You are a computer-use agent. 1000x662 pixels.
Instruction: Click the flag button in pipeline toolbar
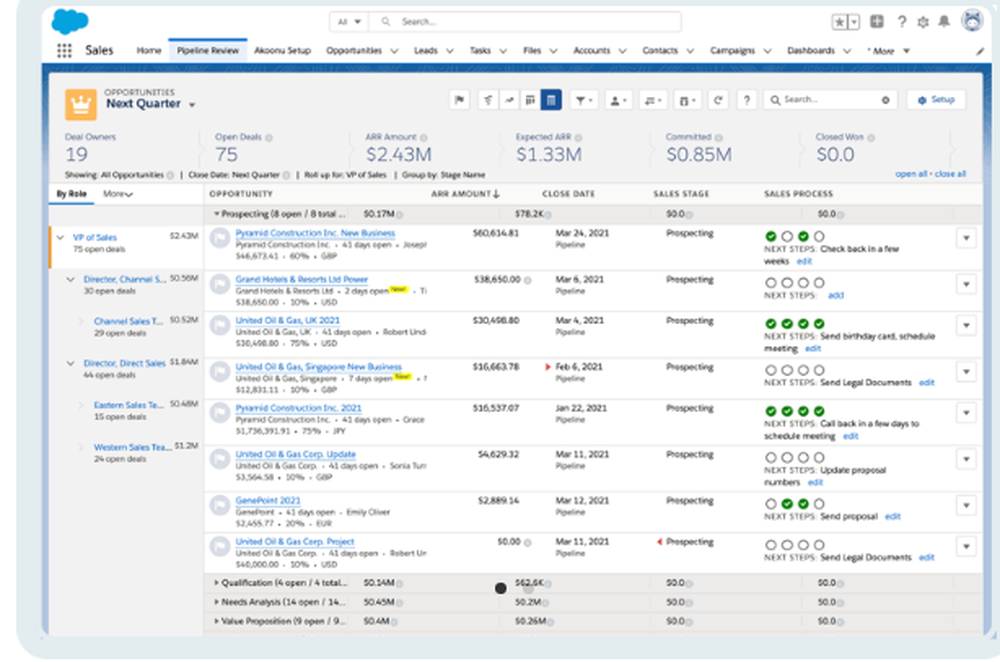pyautogui.click(x=459, y=99)
